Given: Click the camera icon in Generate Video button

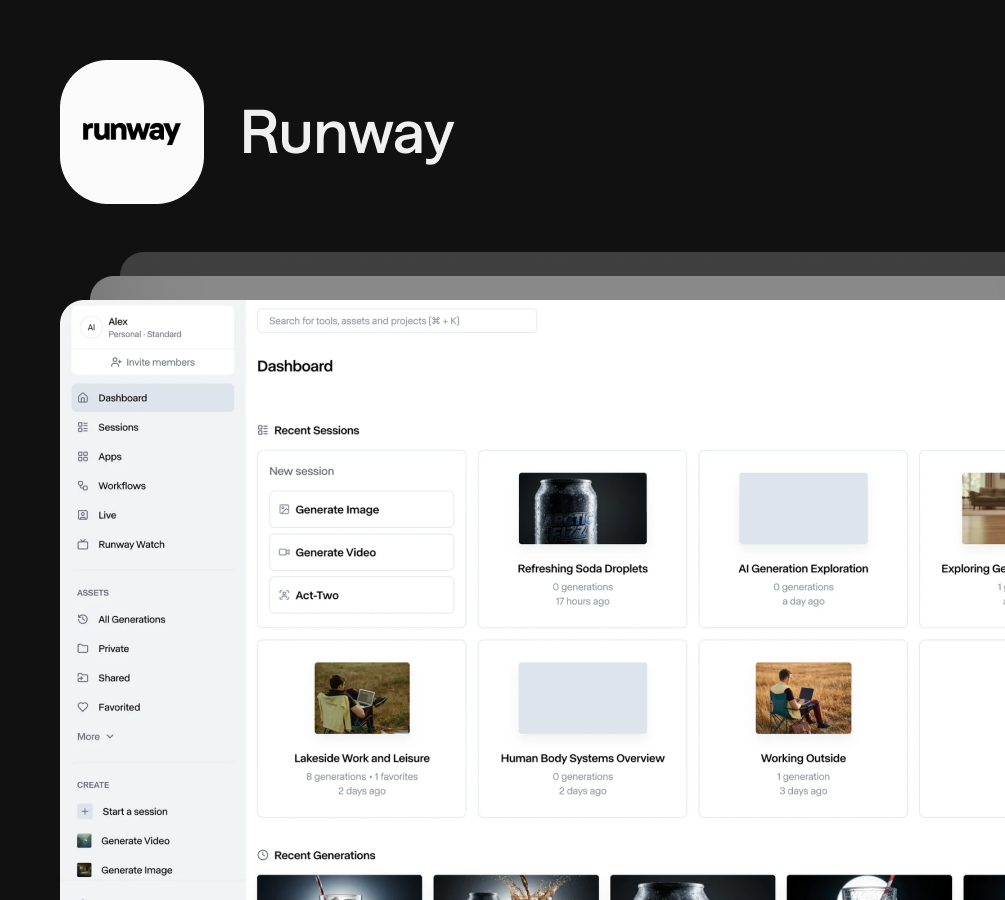Looking at the screenshot, I should [284, 552].
